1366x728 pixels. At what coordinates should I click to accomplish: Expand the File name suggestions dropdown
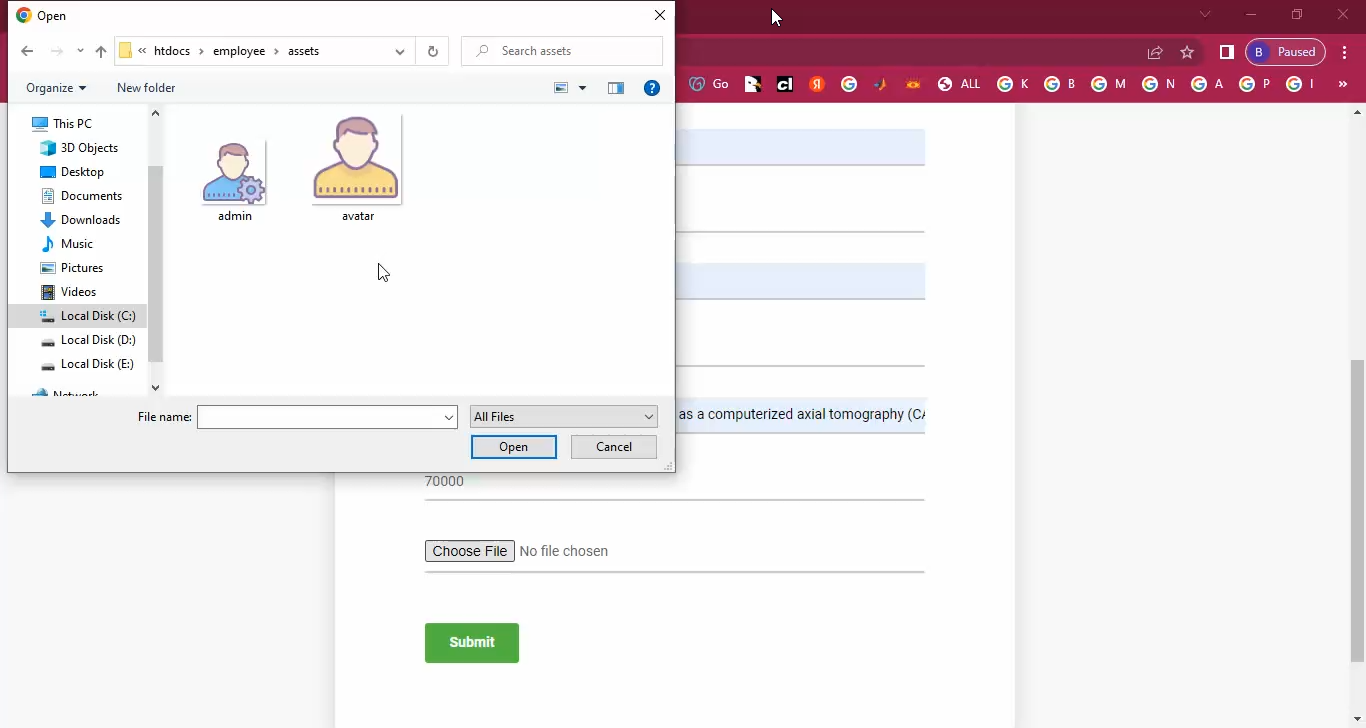pos(449,417)
